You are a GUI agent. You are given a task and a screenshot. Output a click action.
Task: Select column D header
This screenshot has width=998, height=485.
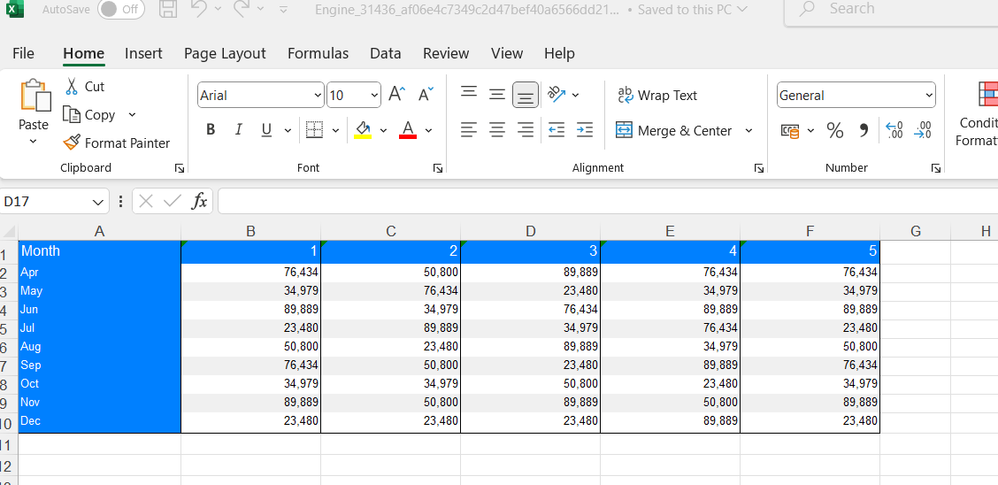(530, 232)
